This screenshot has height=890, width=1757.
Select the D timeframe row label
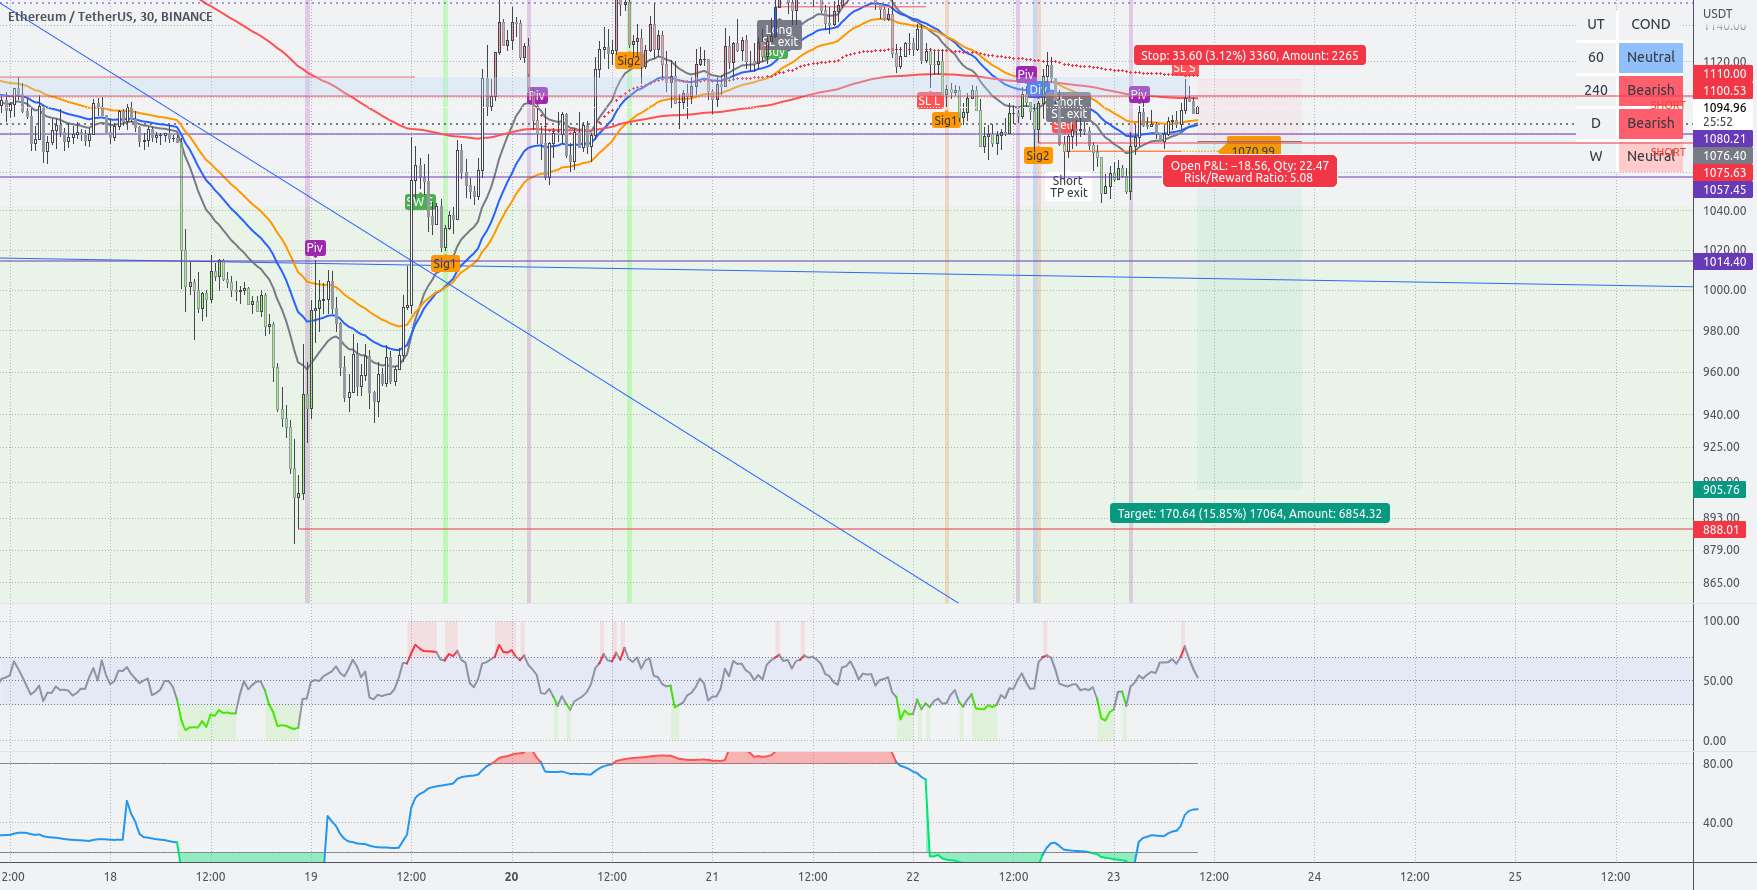[x=1596, y=123]
